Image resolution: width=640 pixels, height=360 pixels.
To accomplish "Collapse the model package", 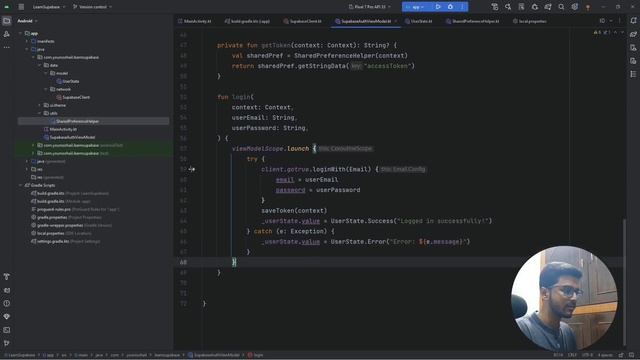I will (x=46, y=73).
